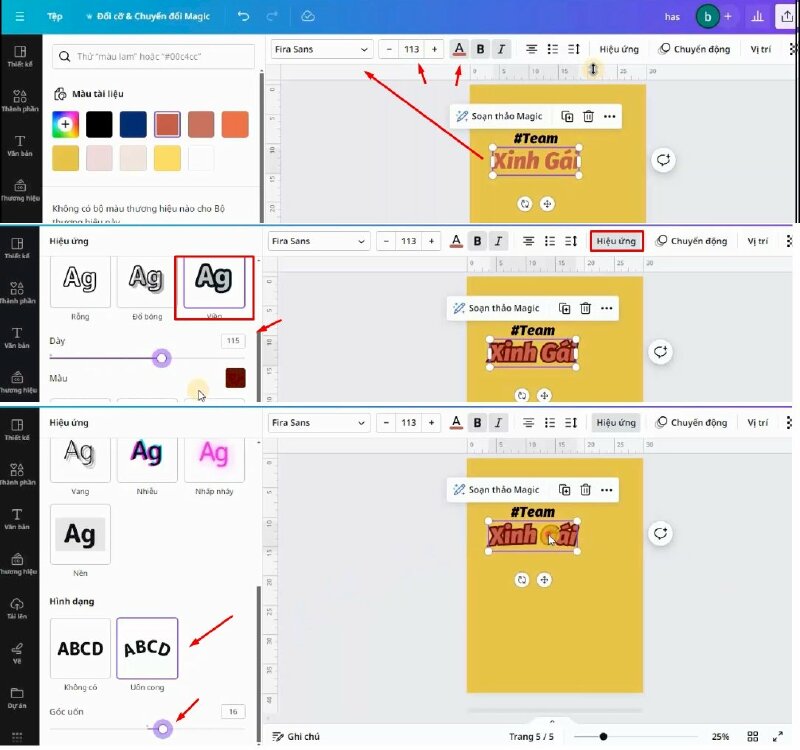The height and width of the screenshot is (750, 800).
Task: Open the Tải lên uploads sidebar panel
Action: (x=19, y=609)
